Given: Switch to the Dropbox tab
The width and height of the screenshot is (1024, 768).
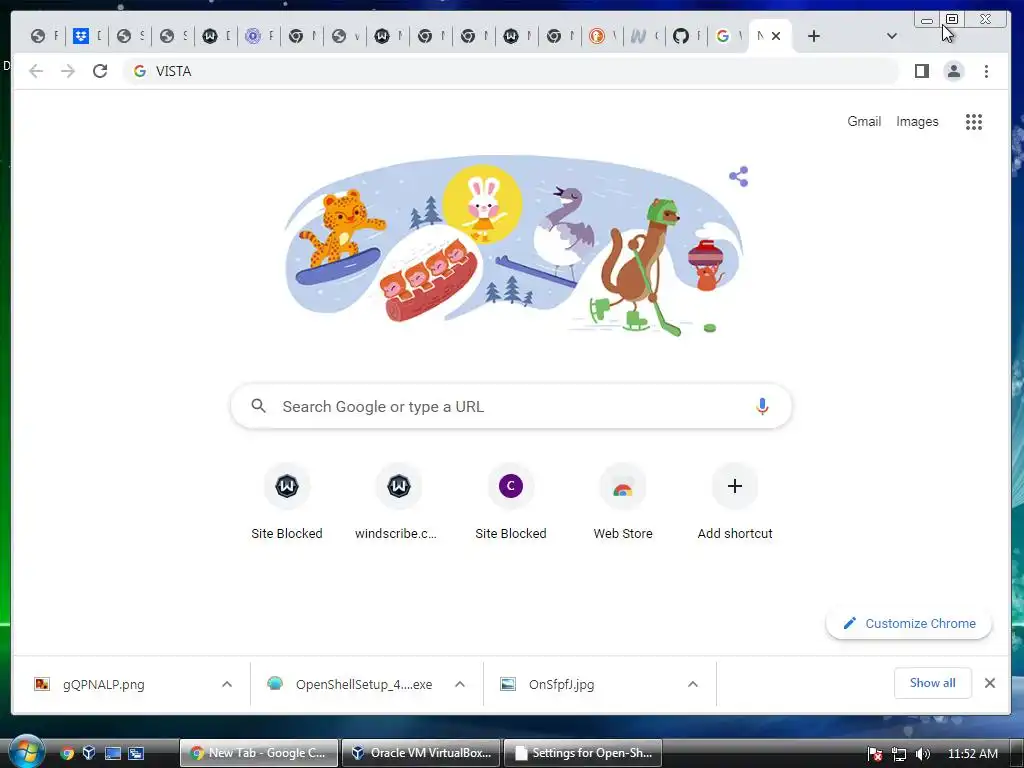Looking at the screenshot, I should click(87, 36).
